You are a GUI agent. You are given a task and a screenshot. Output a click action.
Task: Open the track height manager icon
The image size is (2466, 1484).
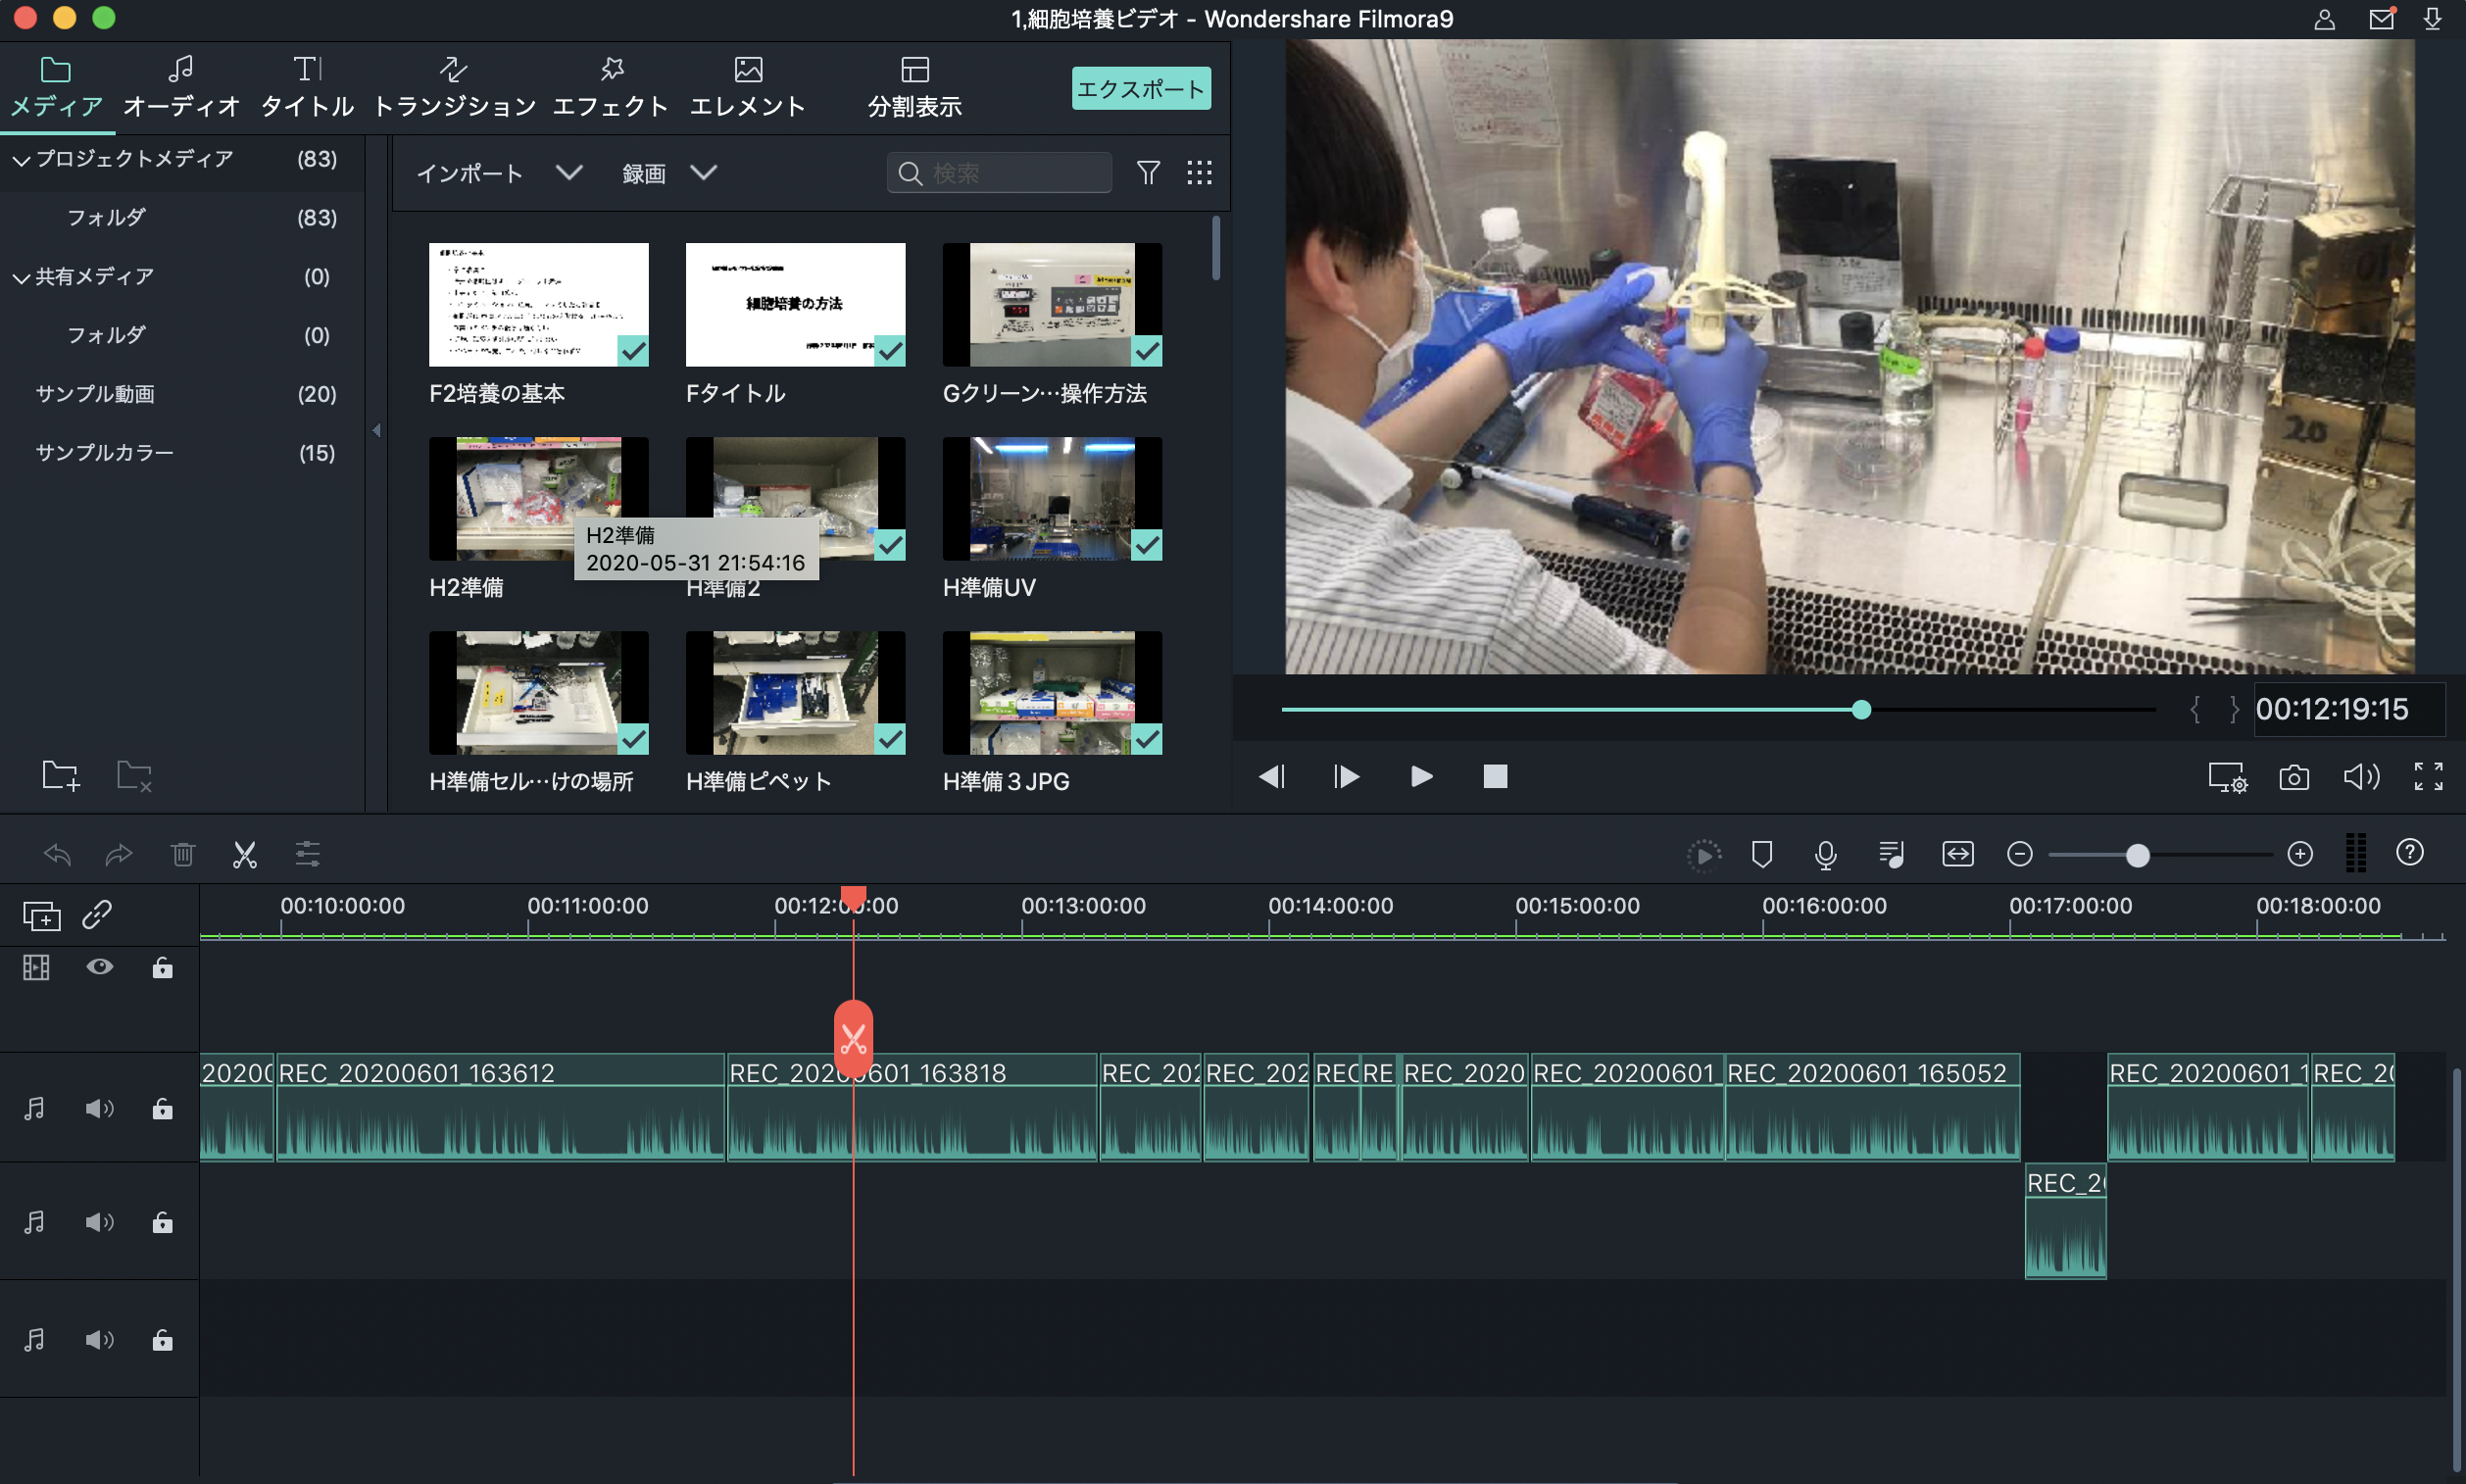click(x=2356, y=853)
